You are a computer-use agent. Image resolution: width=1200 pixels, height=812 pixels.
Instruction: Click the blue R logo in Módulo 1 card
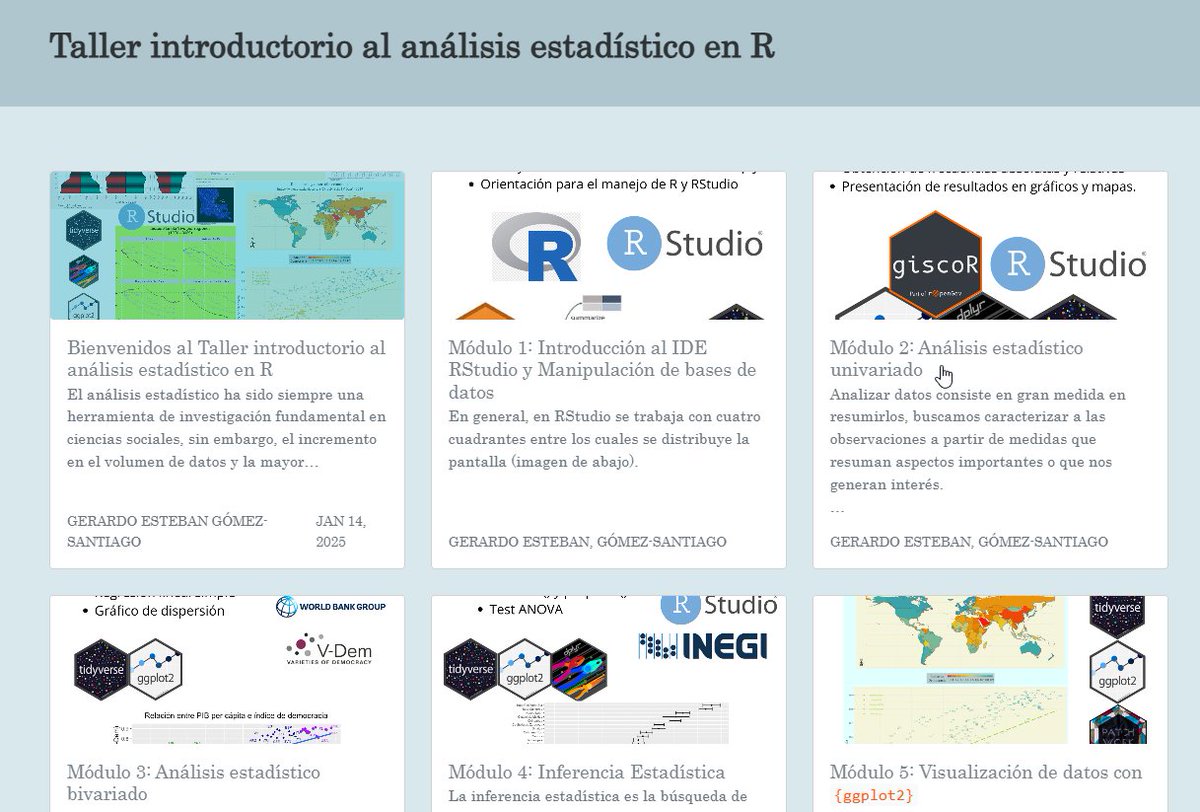pos(539,246)
